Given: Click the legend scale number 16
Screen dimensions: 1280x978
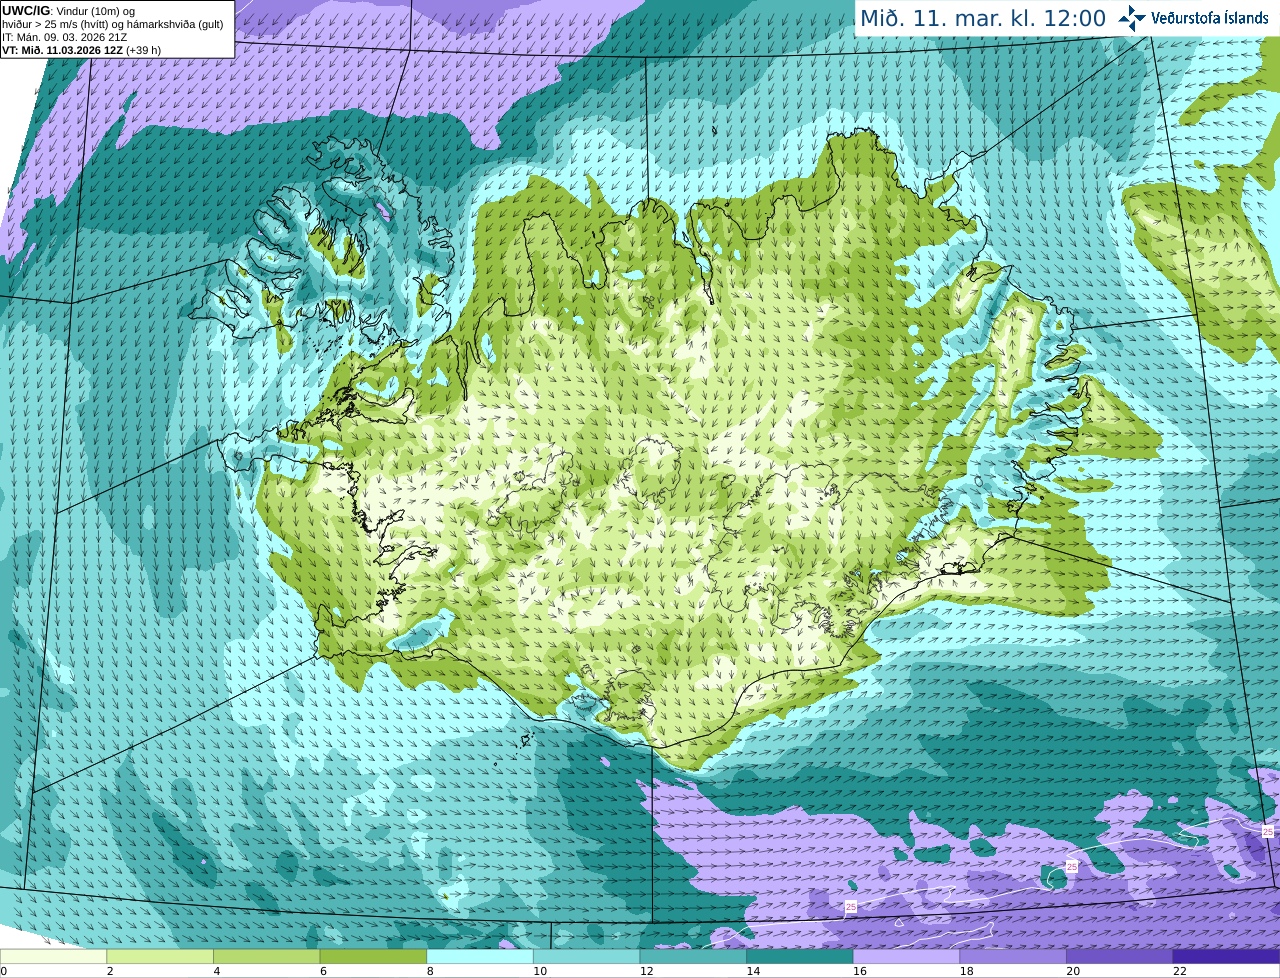Looking at the screenshot, I should pos(859,971).
